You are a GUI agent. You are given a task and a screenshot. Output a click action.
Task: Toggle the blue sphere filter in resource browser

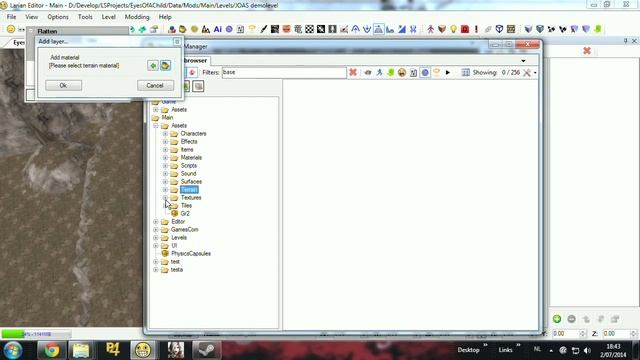click(x=425, y=73)
